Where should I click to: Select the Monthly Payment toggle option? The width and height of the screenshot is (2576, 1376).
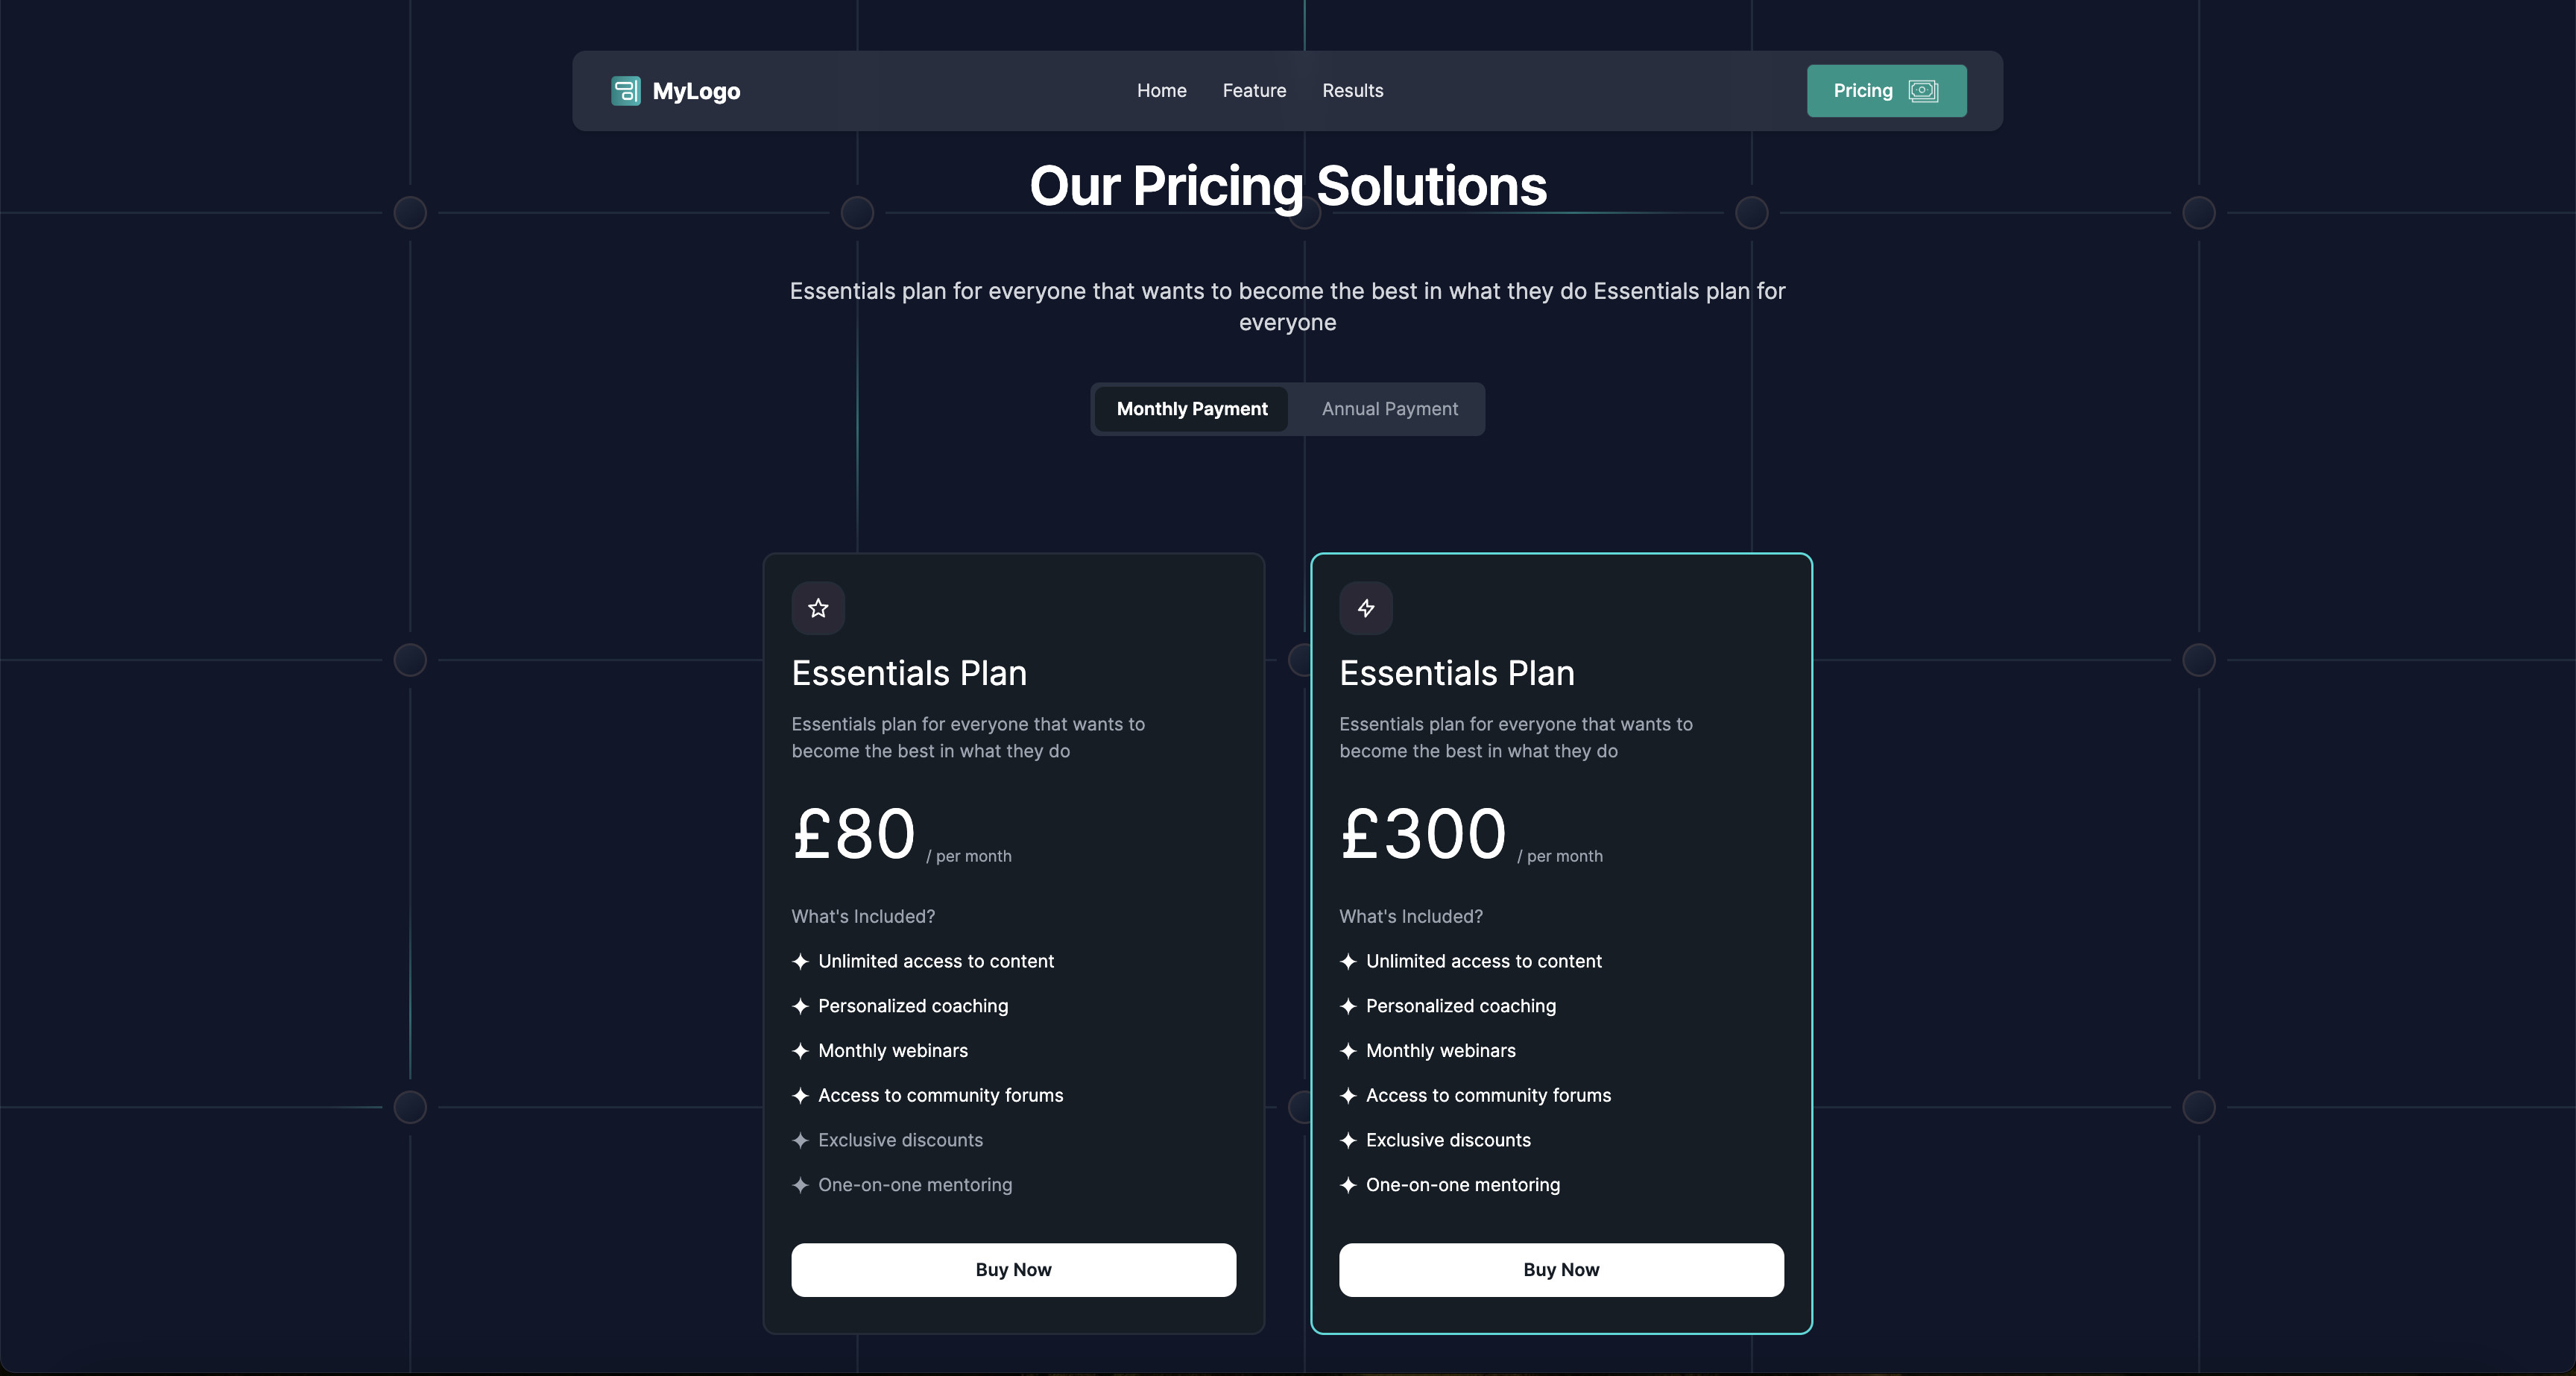point(1191,409)
